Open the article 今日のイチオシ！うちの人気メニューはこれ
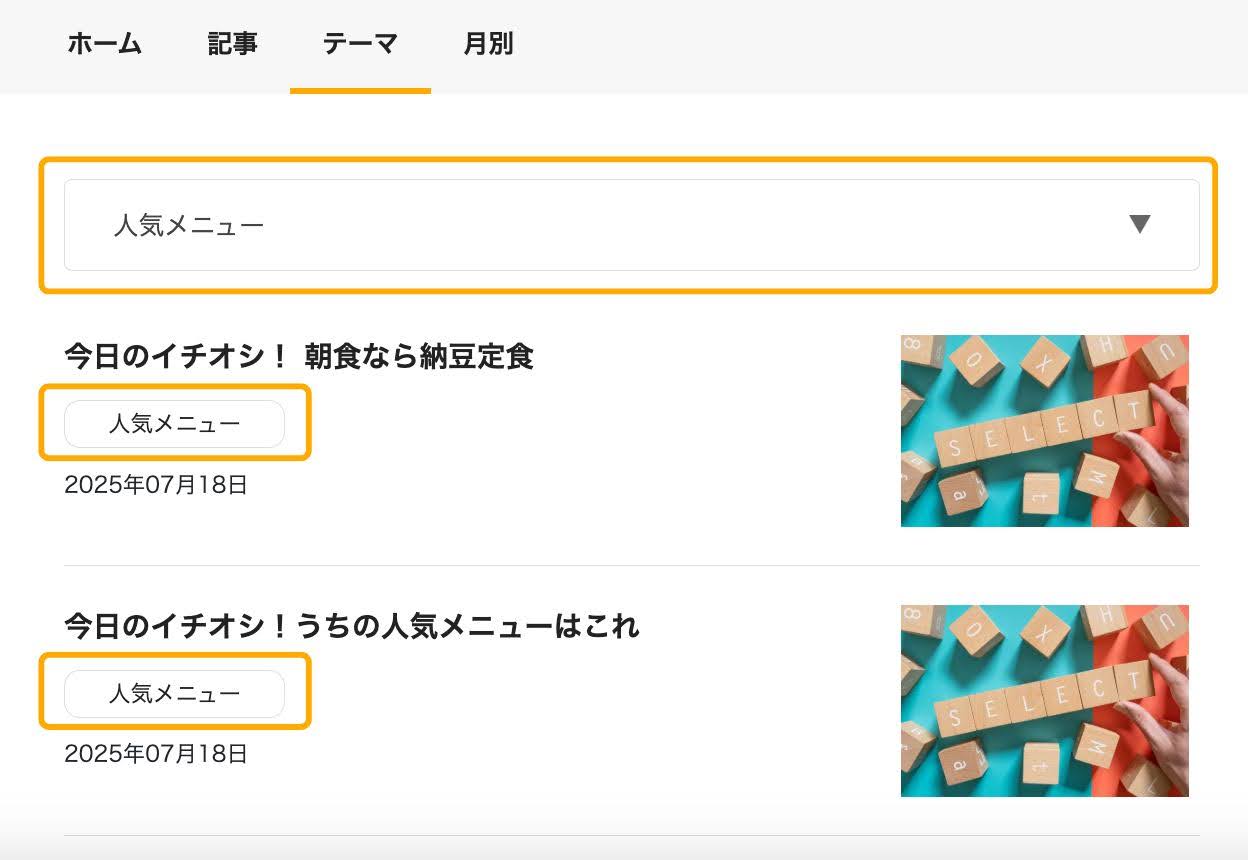 (x=351, y=626)
